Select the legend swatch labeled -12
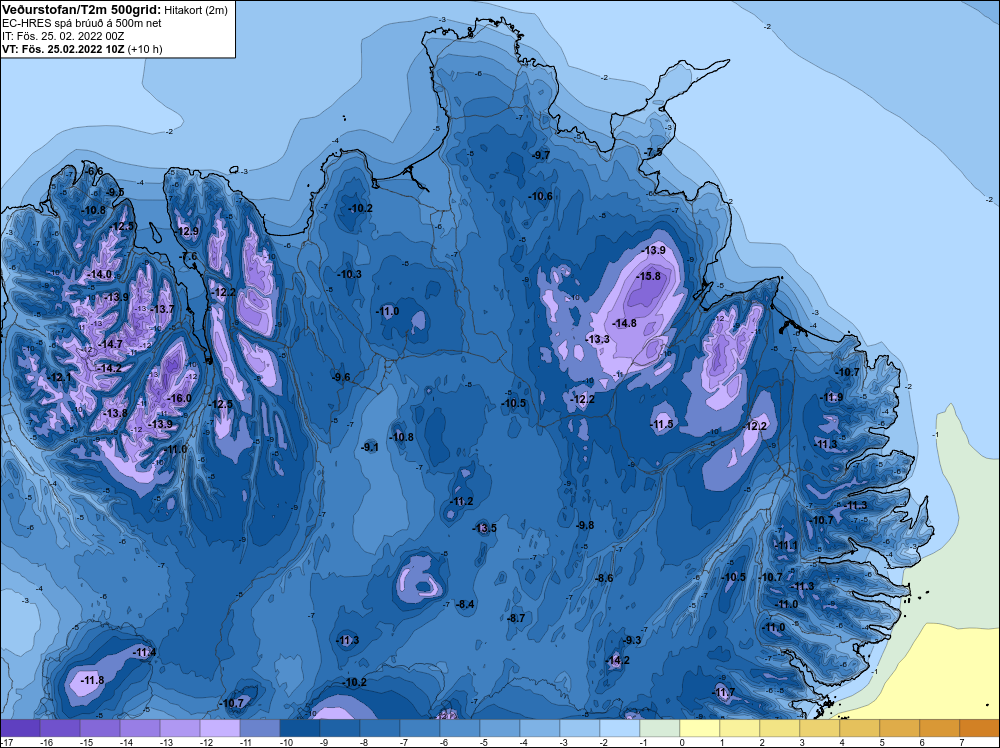 [219, 728]
